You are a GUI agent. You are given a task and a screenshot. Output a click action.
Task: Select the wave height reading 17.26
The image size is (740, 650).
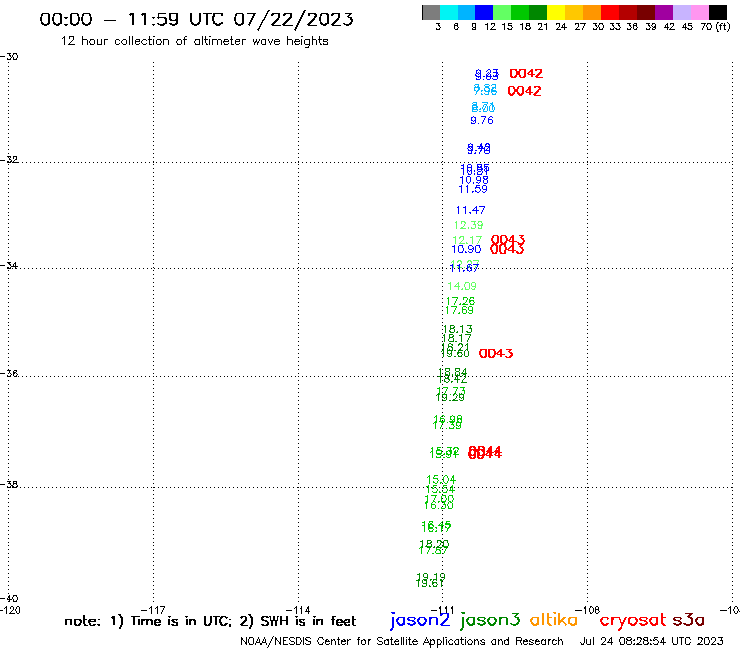click(x=460, y=301)
